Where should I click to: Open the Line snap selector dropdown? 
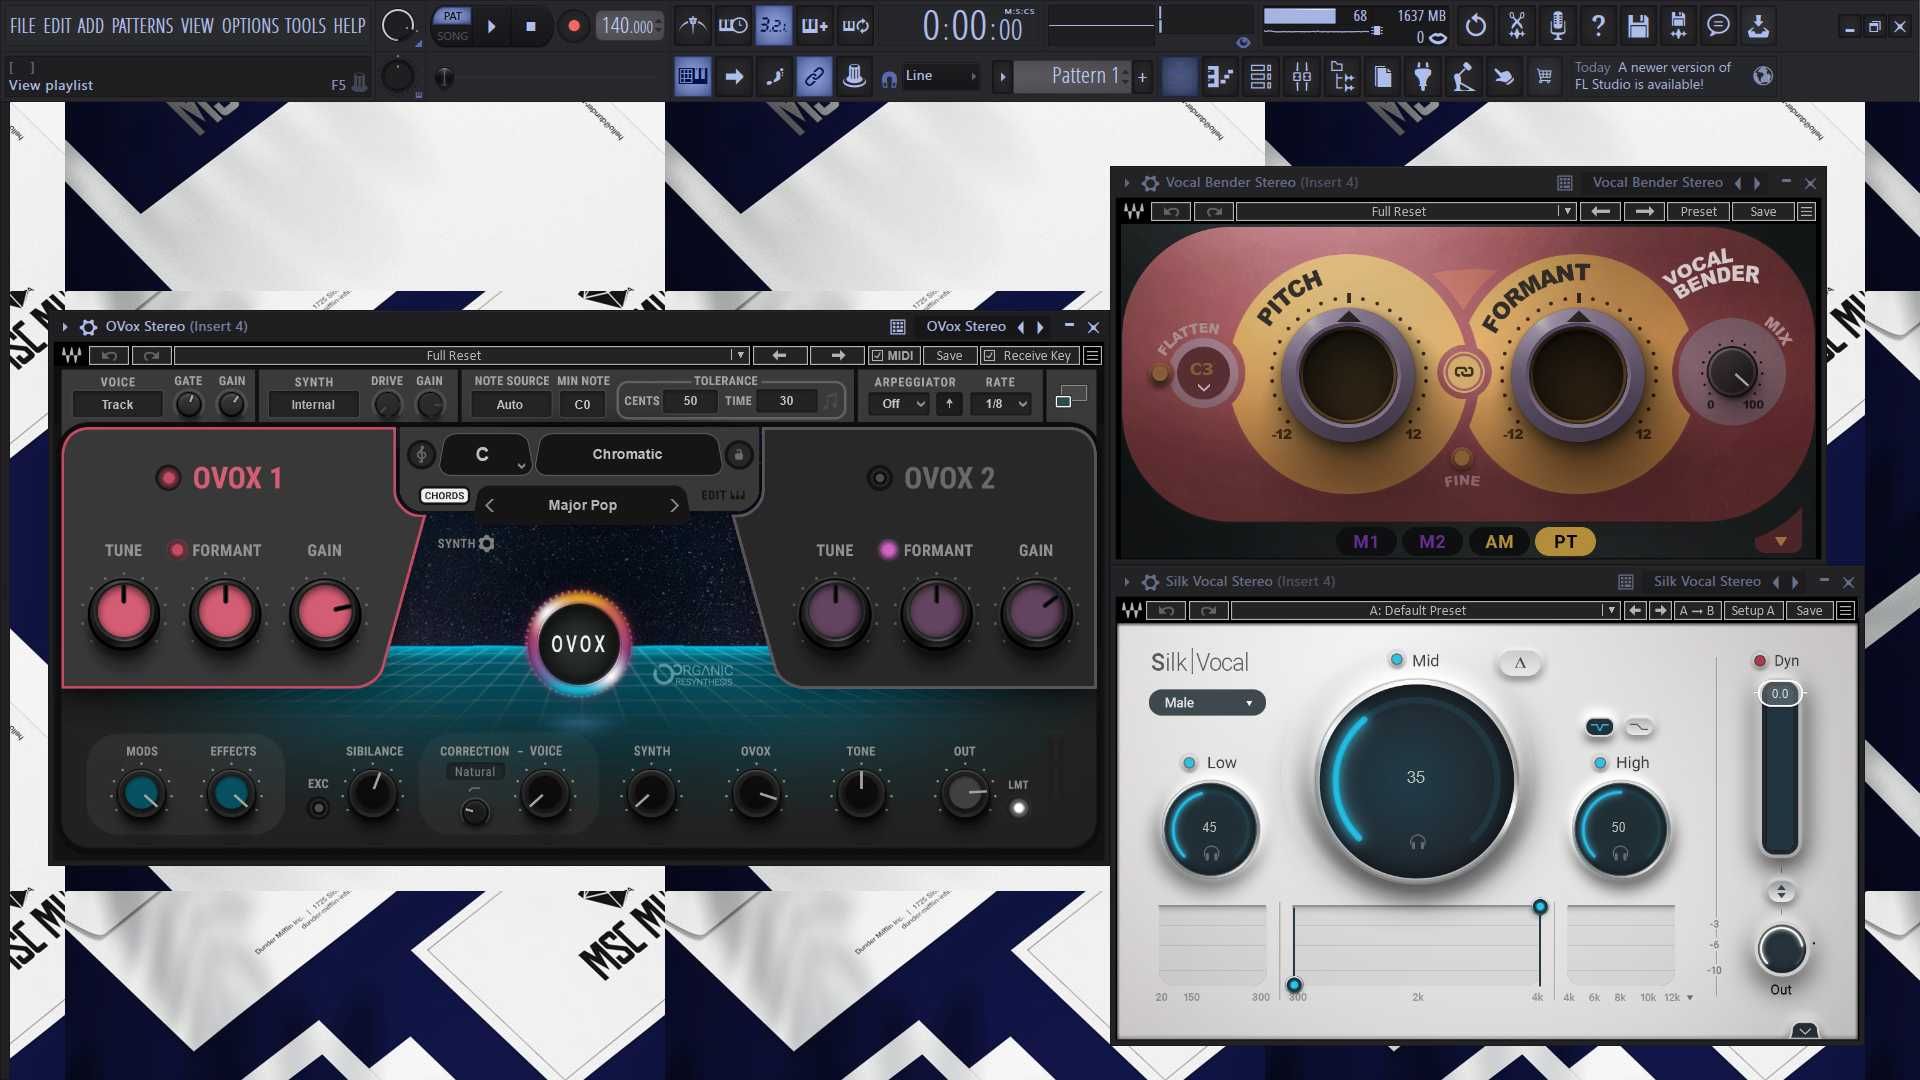coord(939,76)
